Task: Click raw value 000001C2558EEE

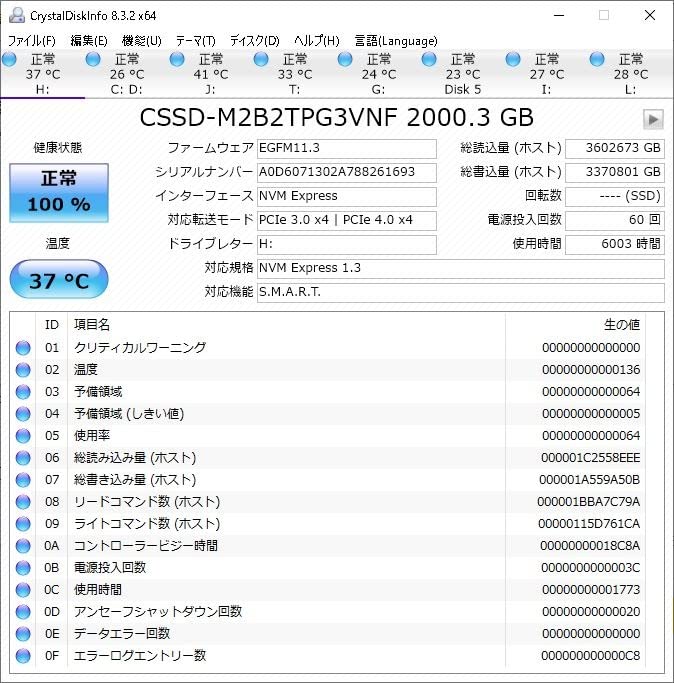Action: 591,458
